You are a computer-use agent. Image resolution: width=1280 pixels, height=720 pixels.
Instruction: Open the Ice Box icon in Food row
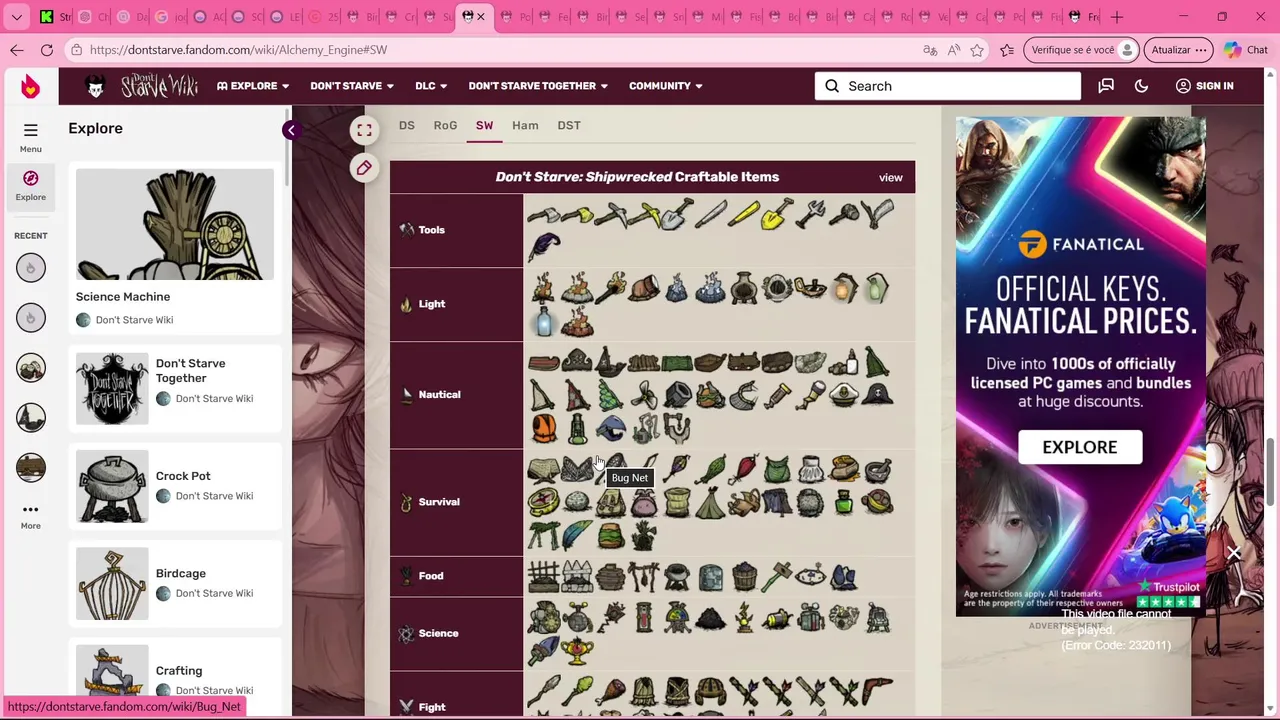coord(710,577)
